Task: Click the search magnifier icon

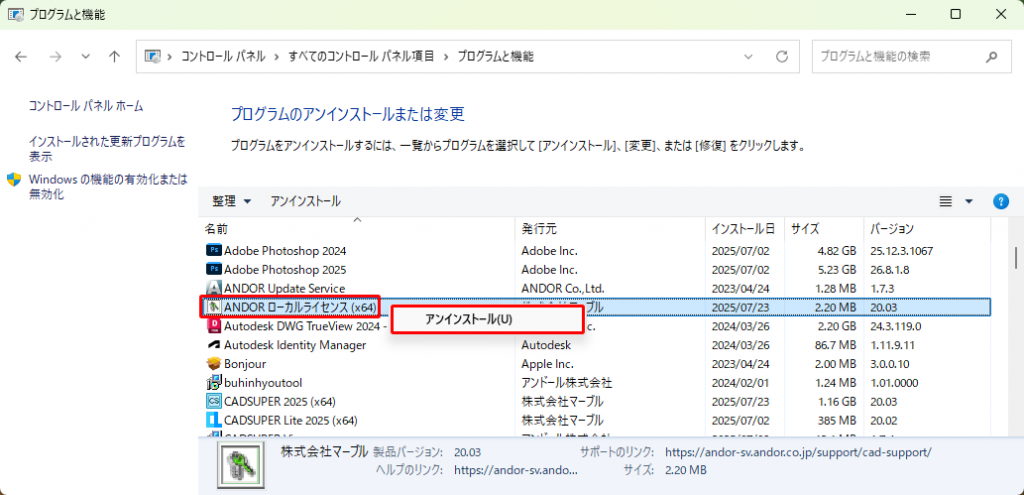Action: pos(991,57)
